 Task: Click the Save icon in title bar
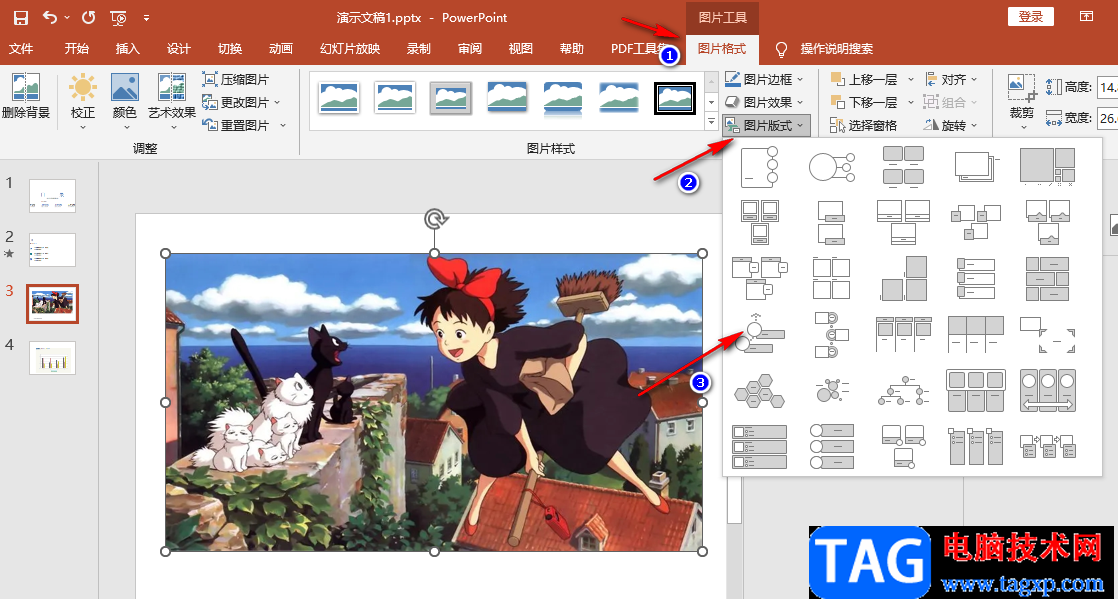[21, 18]
